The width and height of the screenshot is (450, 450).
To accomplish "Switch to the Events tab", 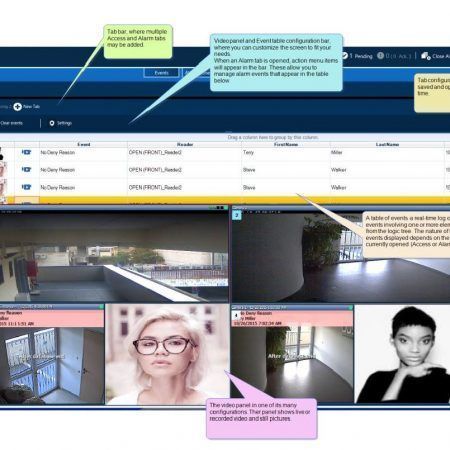I will [x=161, y=73].
